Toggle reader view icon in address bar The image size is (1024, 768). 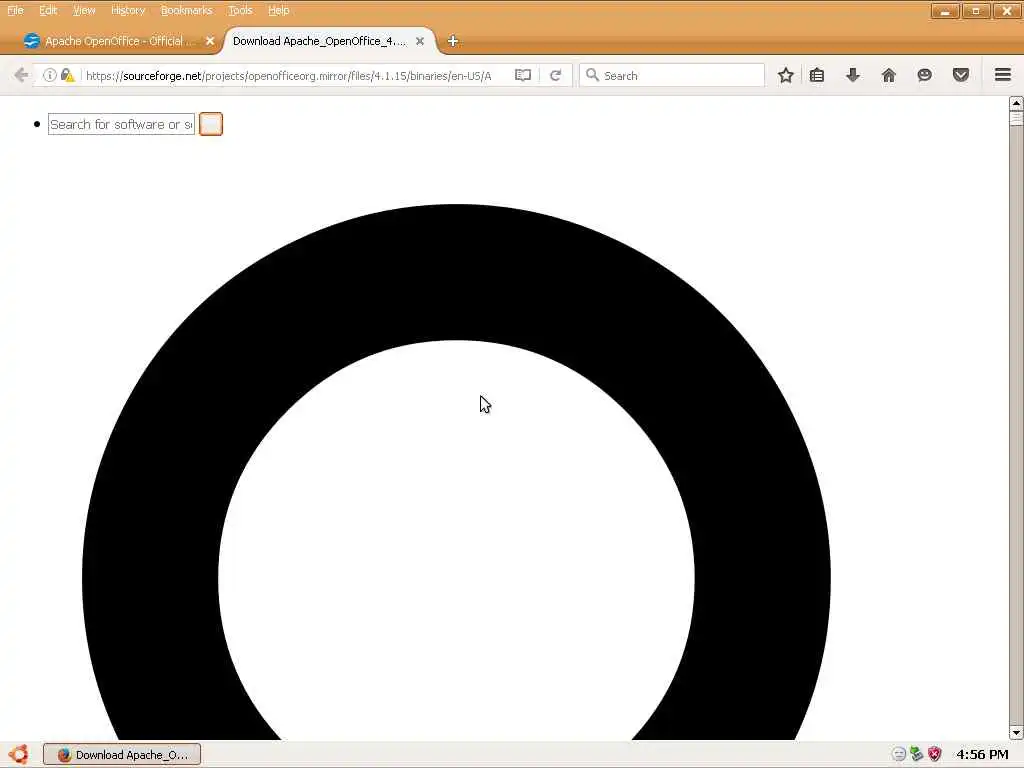point(522,75)
